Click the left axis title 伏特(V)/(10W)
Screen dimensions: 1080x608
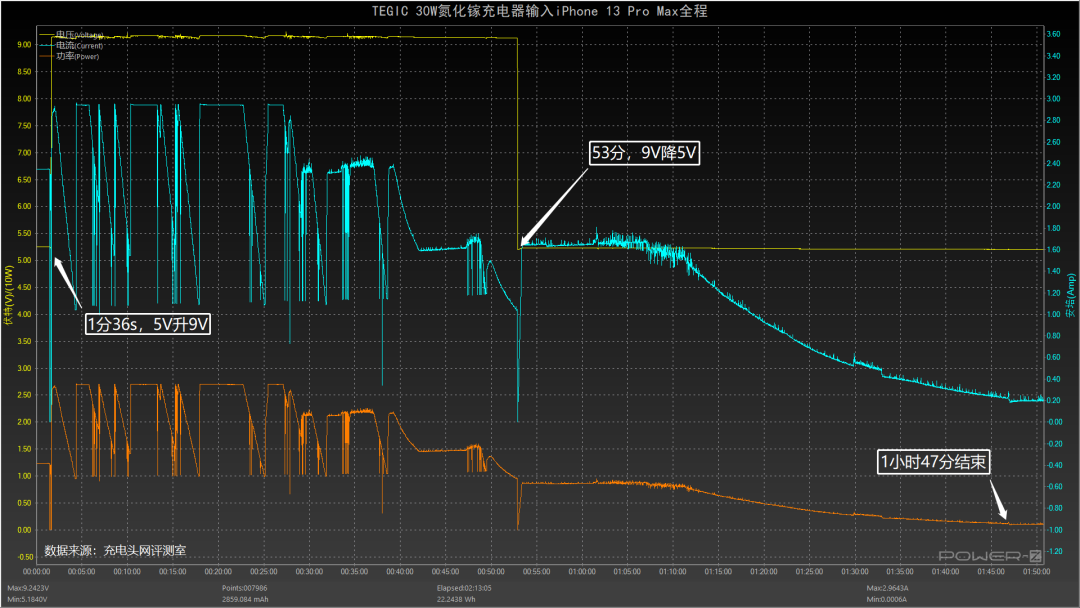coord(9,294)
